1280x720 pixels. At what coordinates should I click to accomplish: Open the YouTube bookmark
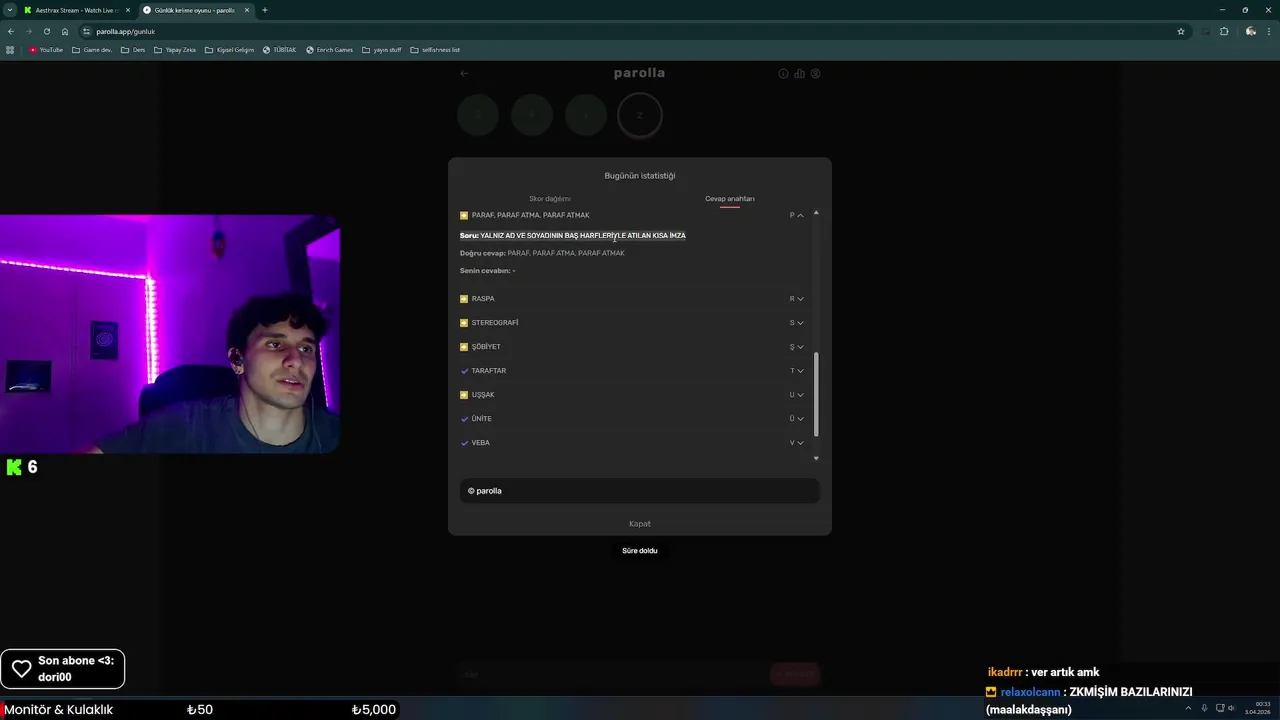[x=46, y=50]
